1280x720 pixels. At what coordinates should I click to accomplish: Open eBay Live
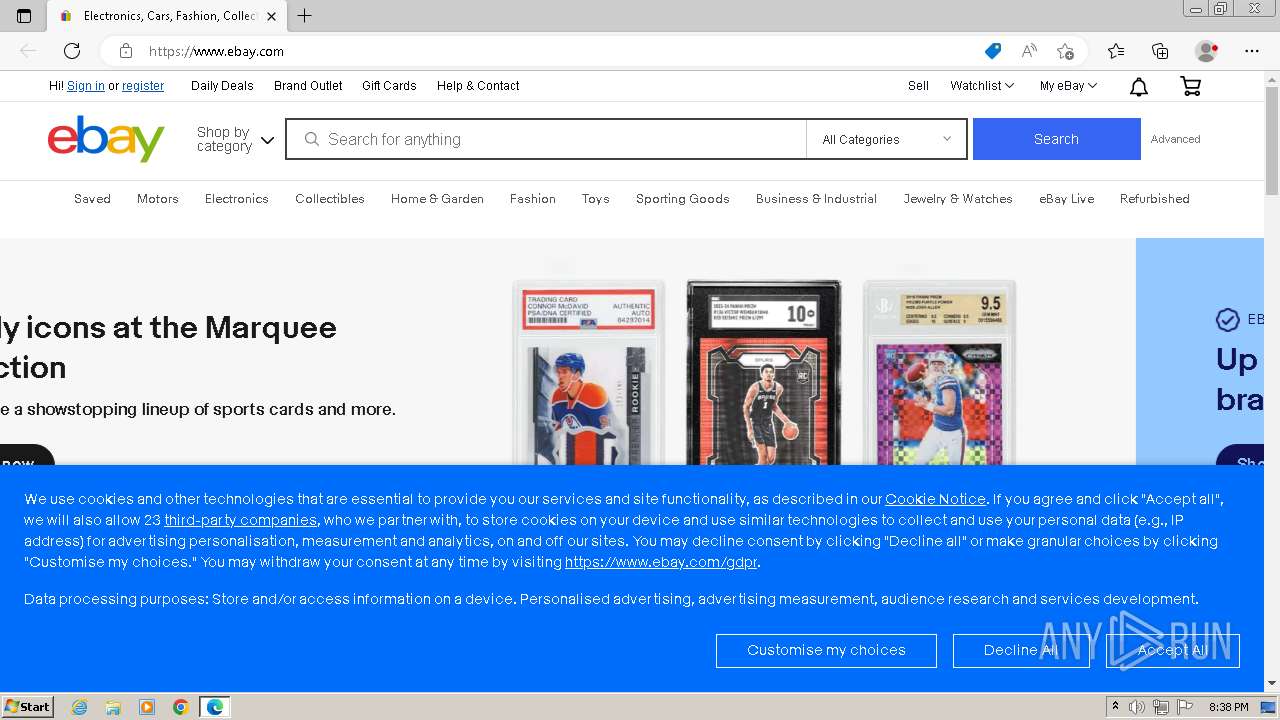coord(1067,199)
